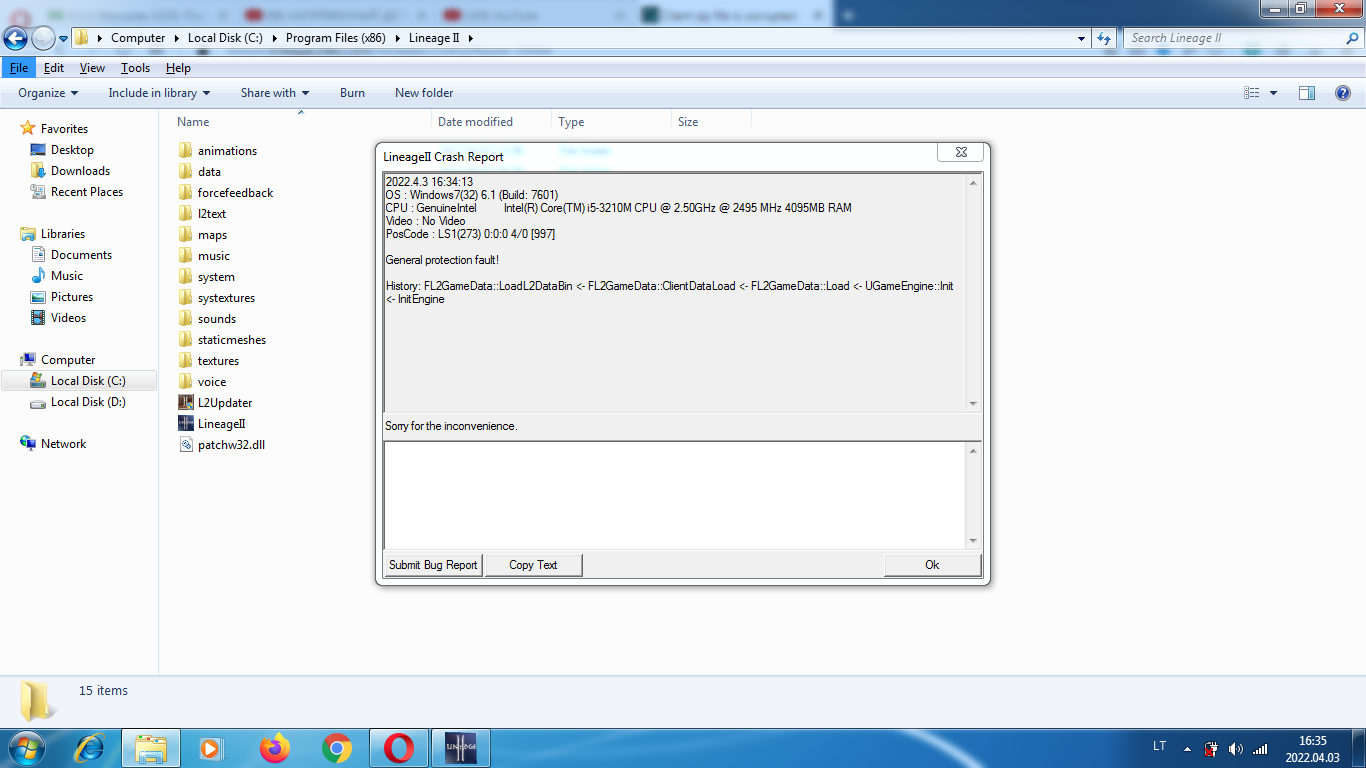1366x768 pixels.
Task: Open the Include in library dropdown
Action: point(159,93)
